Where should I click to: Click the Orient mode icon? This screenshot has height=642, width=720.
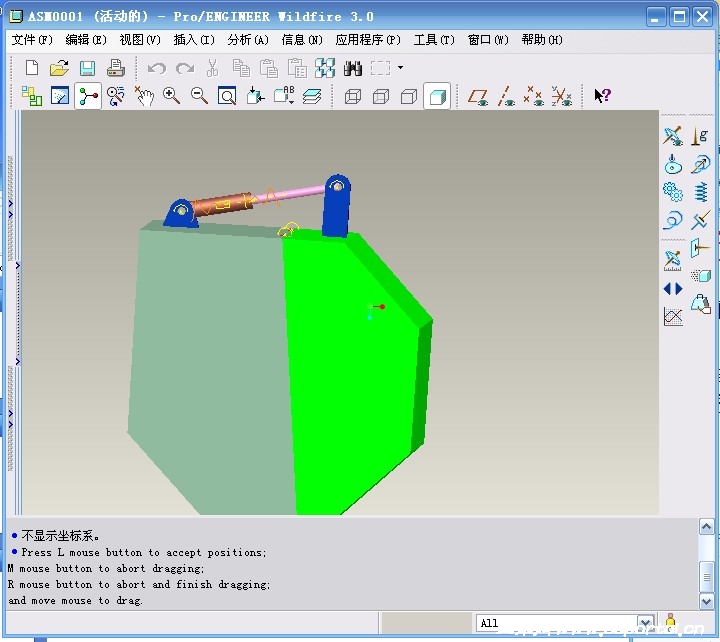click(116, 96)
